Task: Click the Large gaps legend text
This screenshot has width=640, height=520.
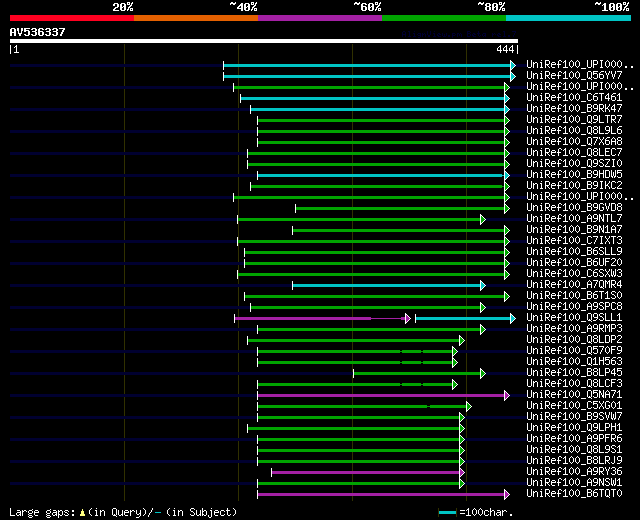Action: point(42,512)
